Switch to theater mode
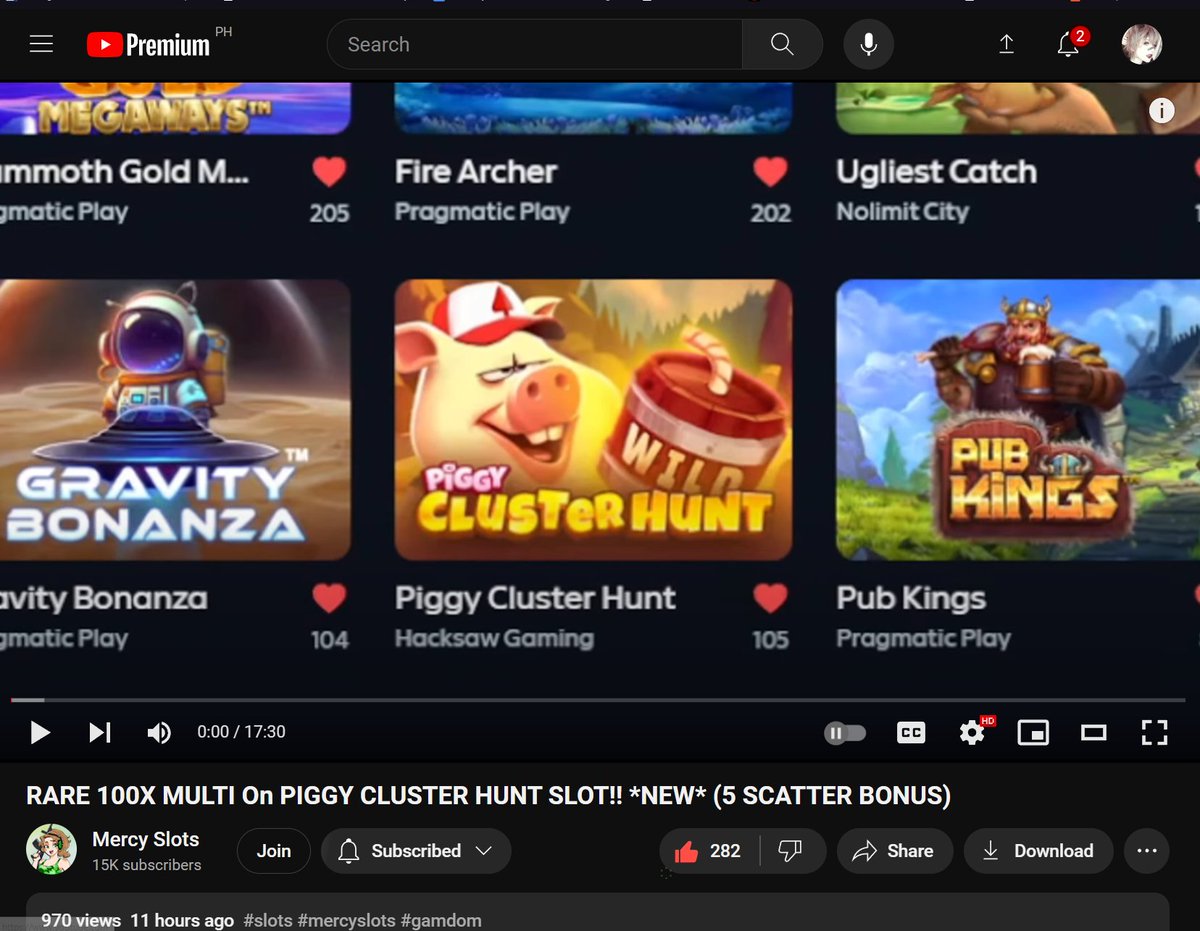 tap(1094, 733)
